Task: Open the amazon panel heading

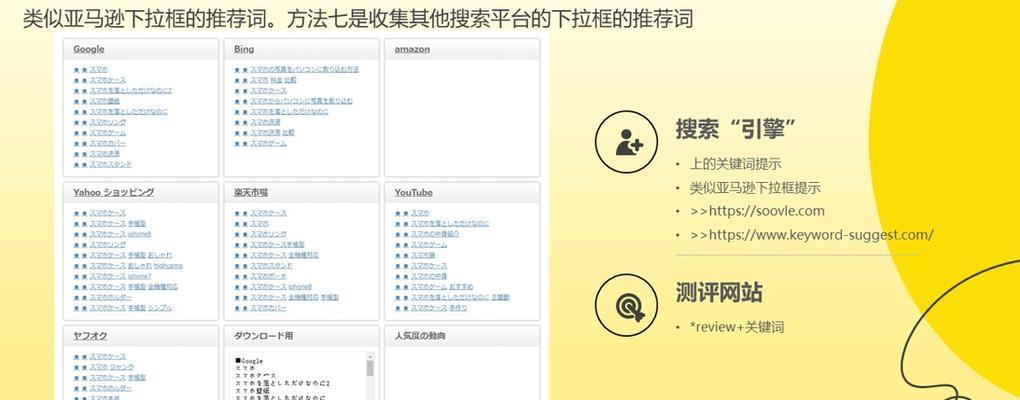Action: [x=412, y=49]
